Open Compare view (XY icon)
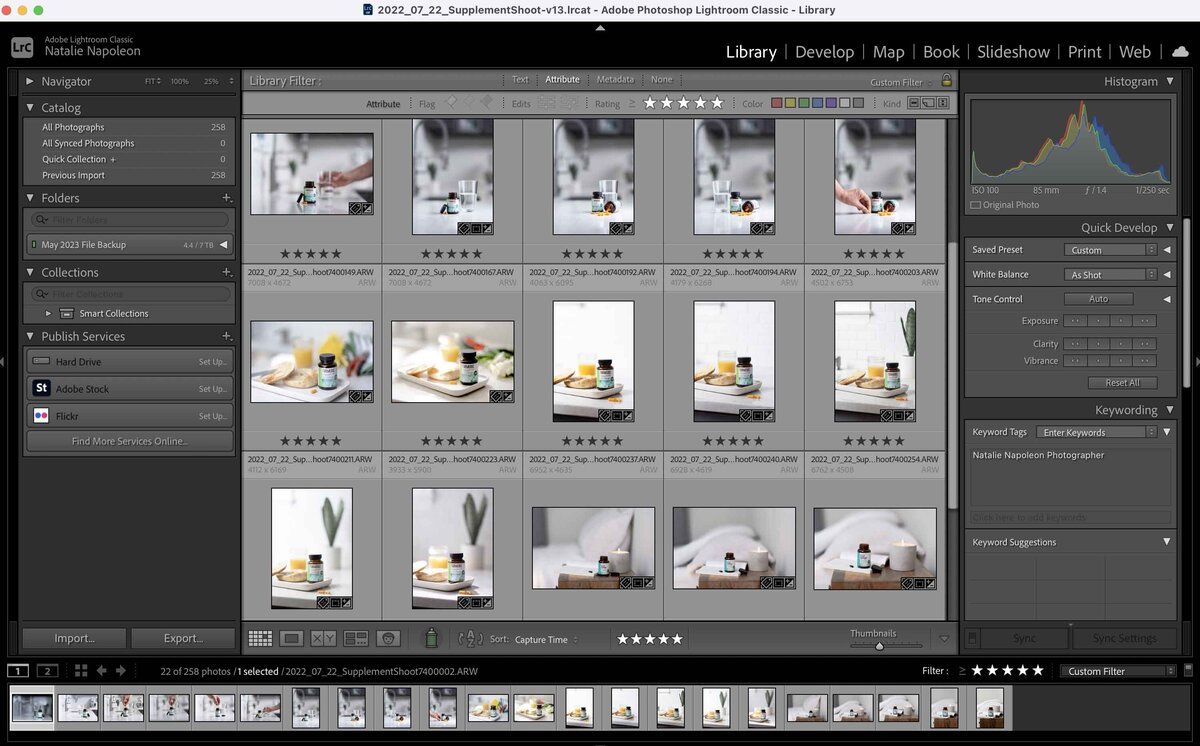 tap(323, 638)
